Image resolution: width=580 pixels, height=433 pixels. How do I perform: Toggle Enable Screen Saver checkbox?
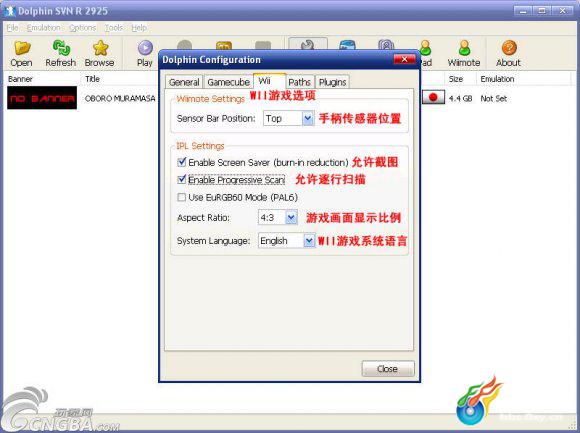pyautogui.click(x=182, y=162)
